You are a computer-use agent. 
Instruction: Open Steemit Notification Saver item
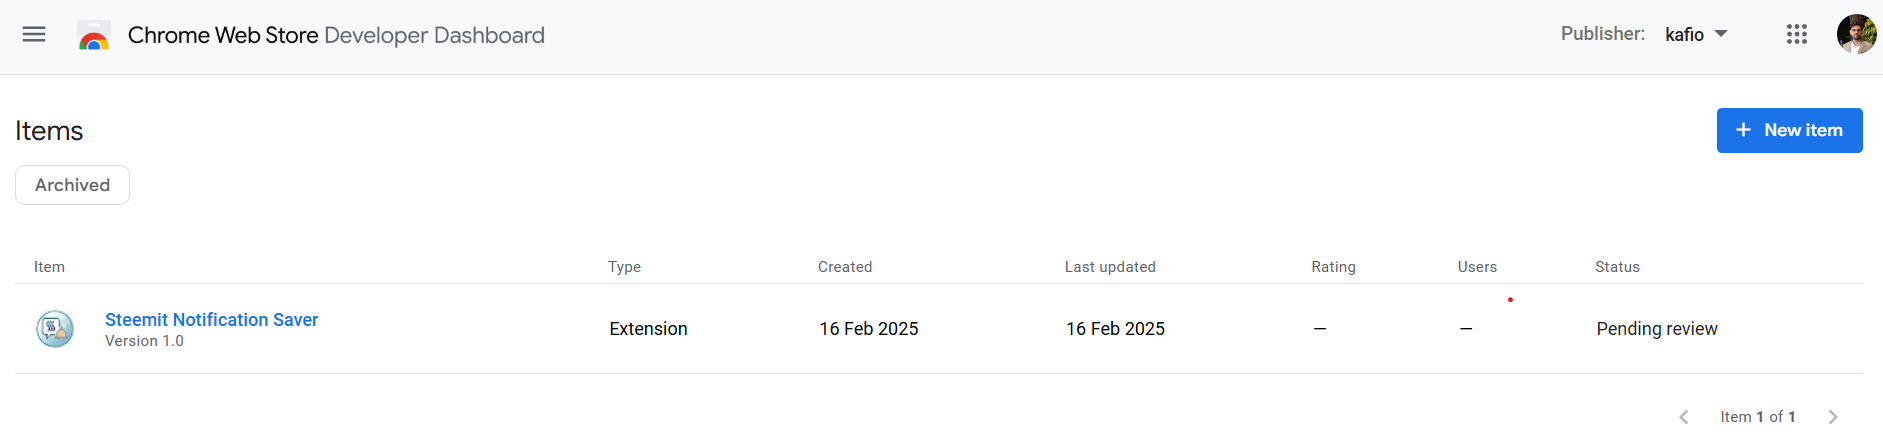pyautogui.click(x=211, y=319)
